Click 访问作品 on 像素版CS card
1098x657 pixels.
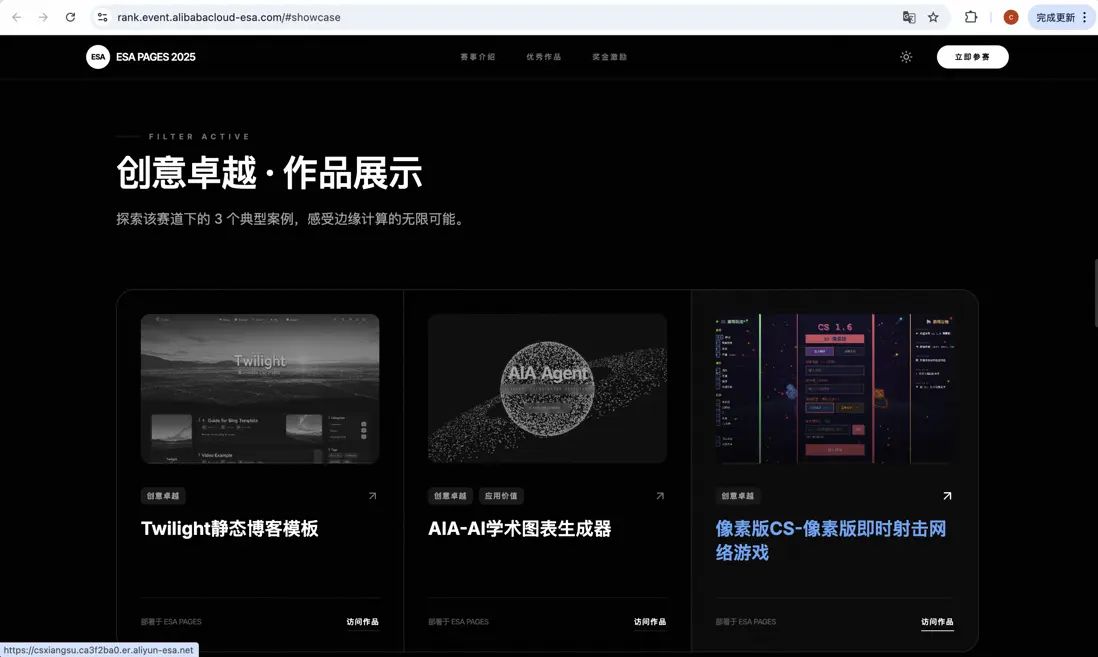pyautogui.click(x=937, y=622)
